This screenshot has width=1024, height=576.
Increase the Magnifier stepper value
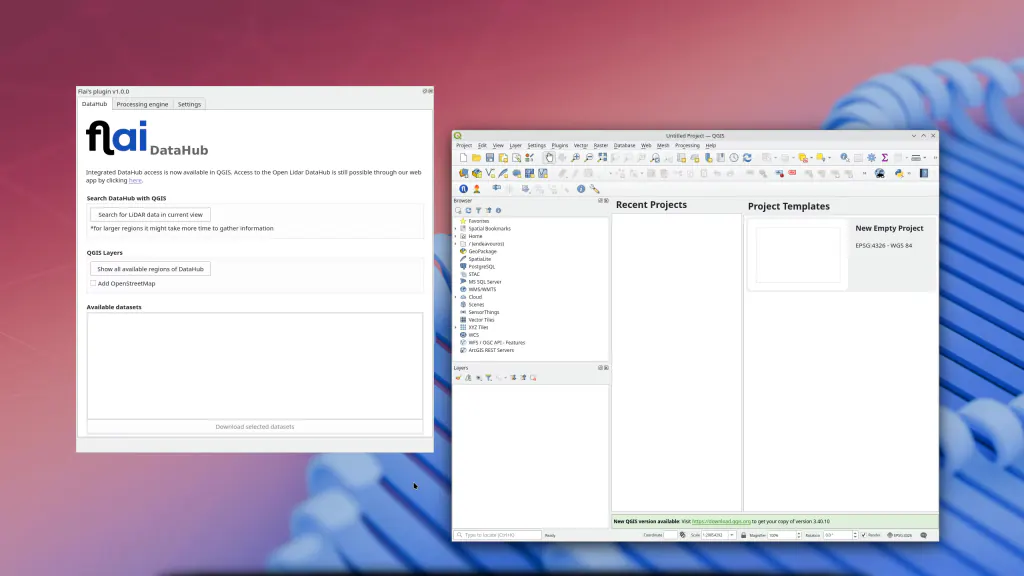(798, 534)
